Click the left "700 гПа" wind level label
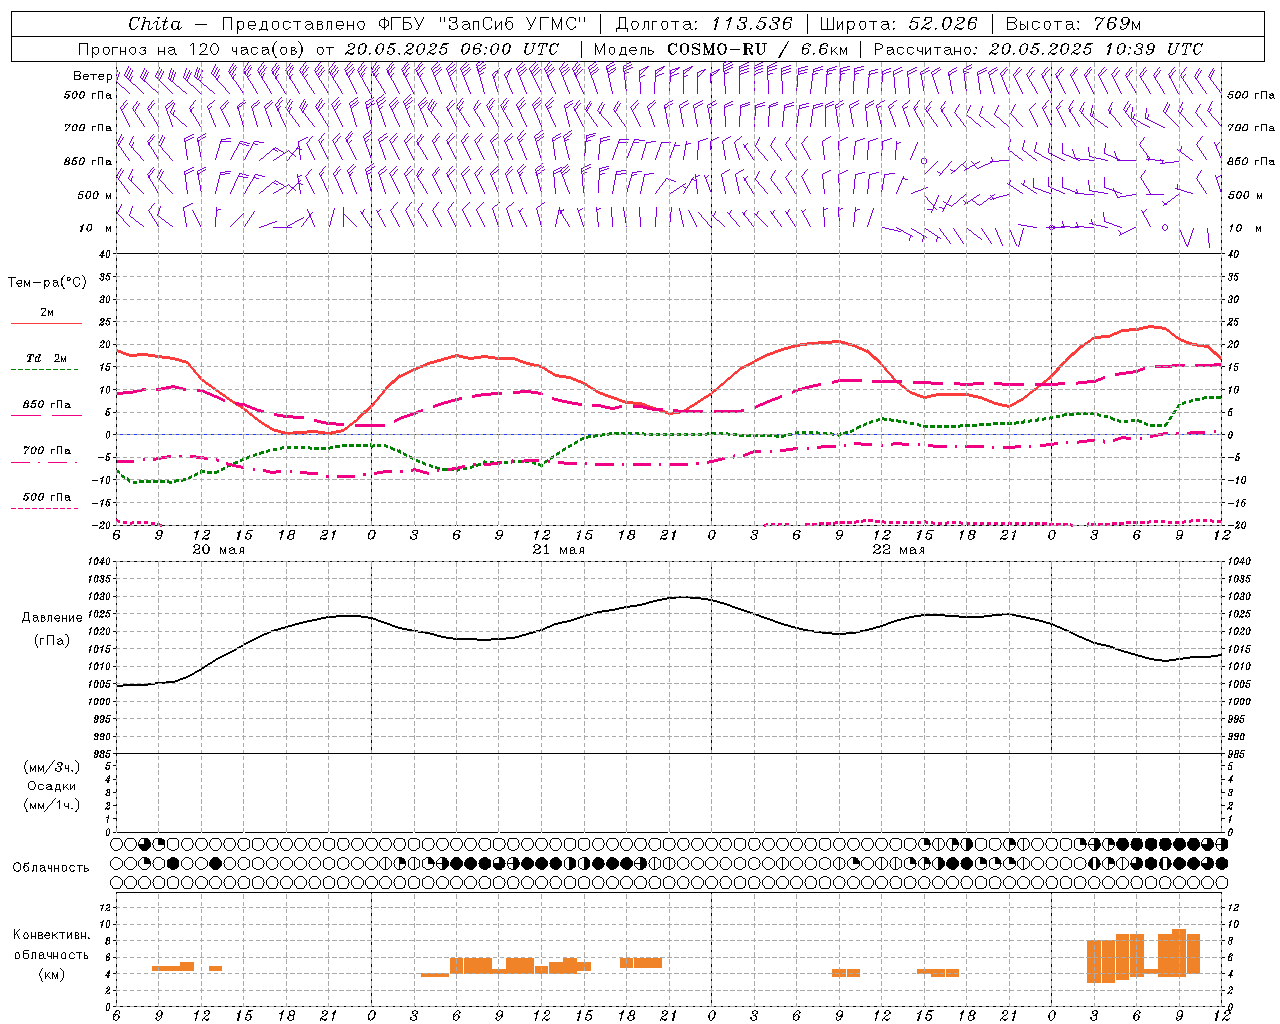The width and height of the screenshot is (1280, 1024). (x=88, y=128)
